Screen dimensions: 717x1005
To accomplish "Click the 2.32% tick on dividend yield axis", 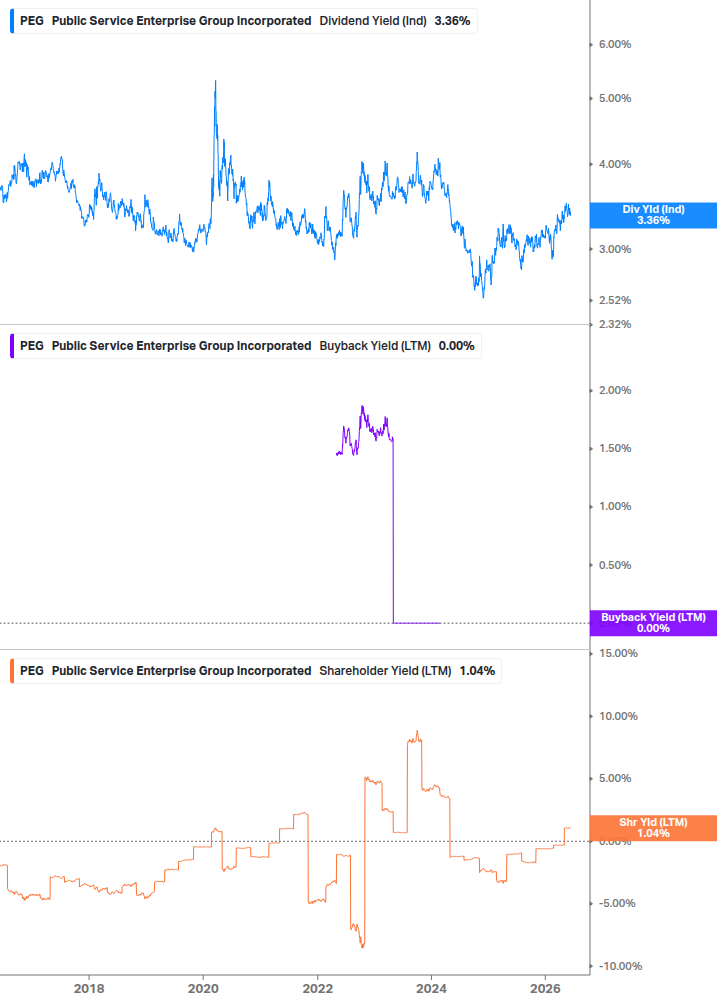I will tap(615, 324).
